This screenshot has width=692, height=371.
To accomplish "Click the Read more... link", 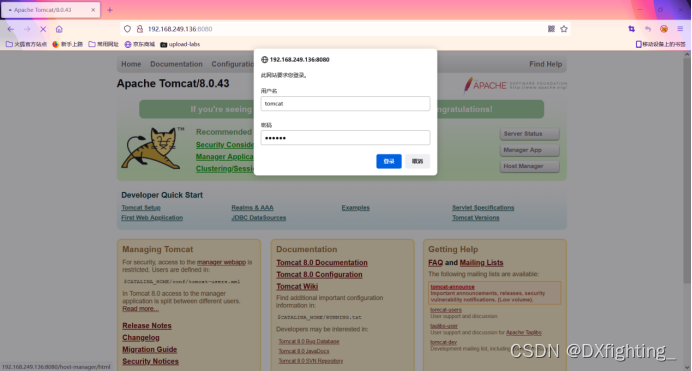I will click(140, 309).
